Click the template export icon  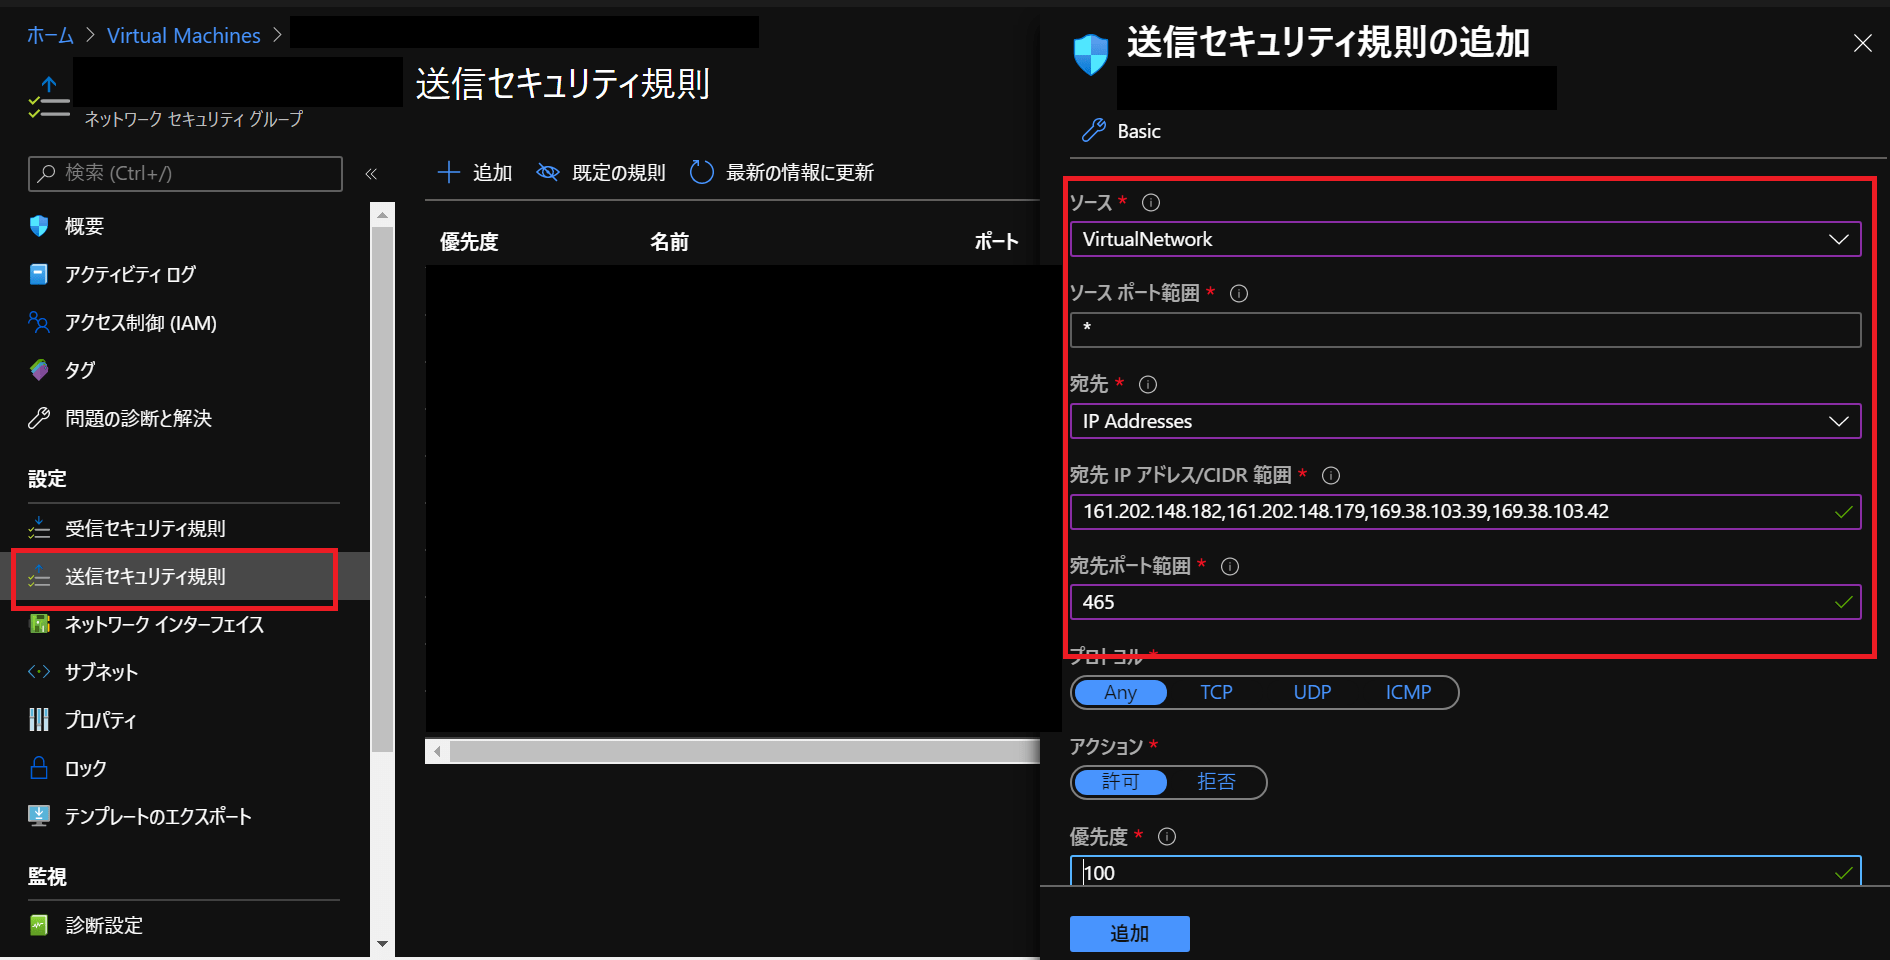(39, 816)
